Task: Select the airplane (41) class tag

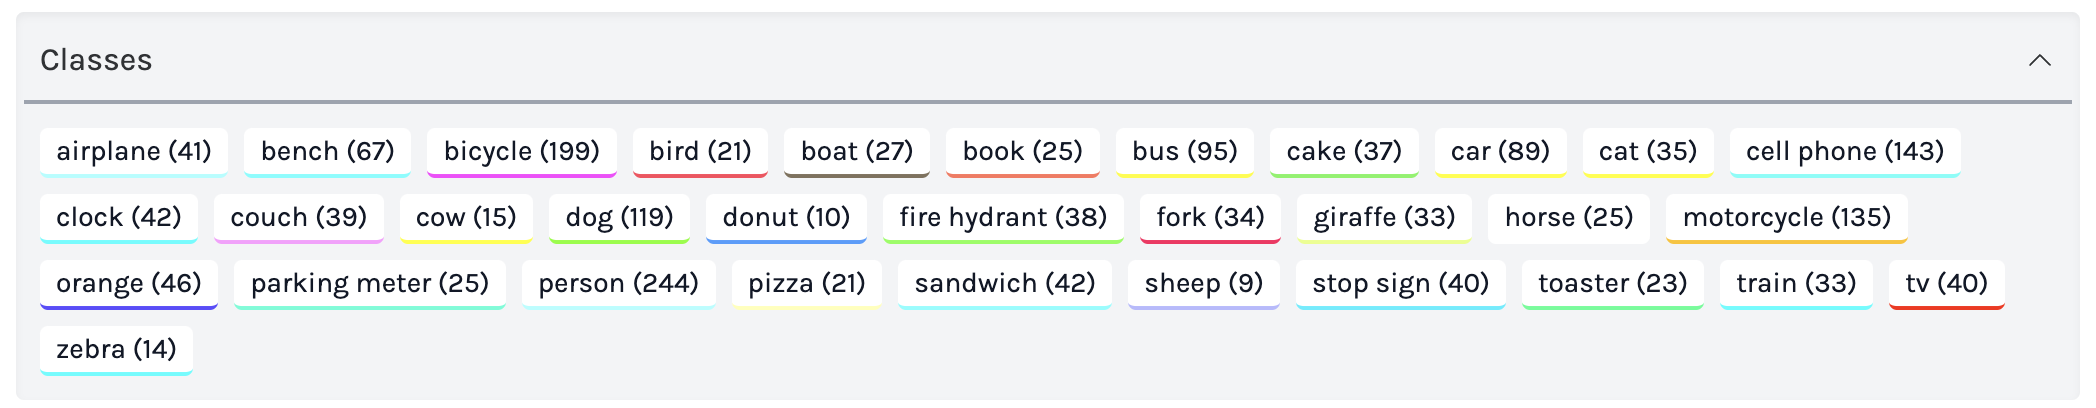Action: (134, 151)
